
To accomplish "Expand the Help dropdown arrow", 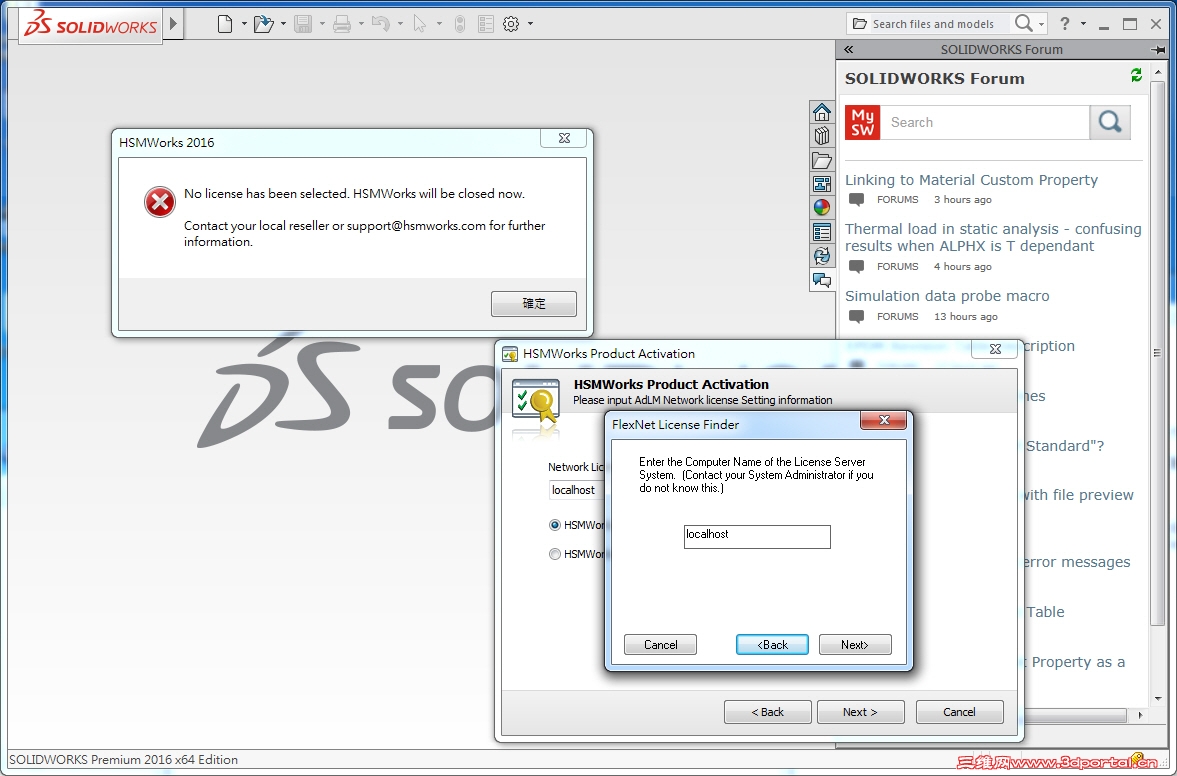I will click(1083, 24).
